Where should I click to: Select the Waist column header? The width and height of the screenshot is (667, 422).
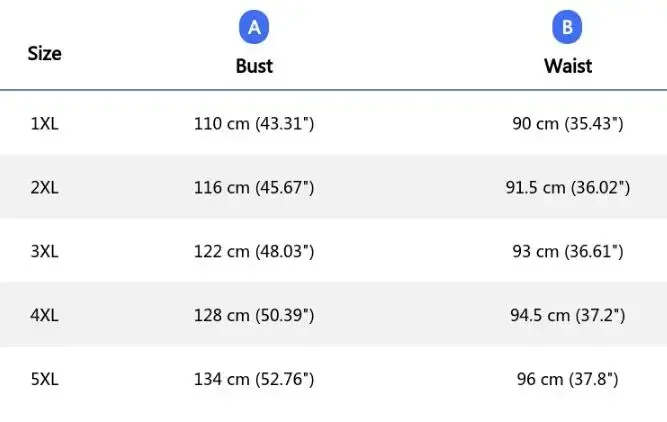coord(568,66)
